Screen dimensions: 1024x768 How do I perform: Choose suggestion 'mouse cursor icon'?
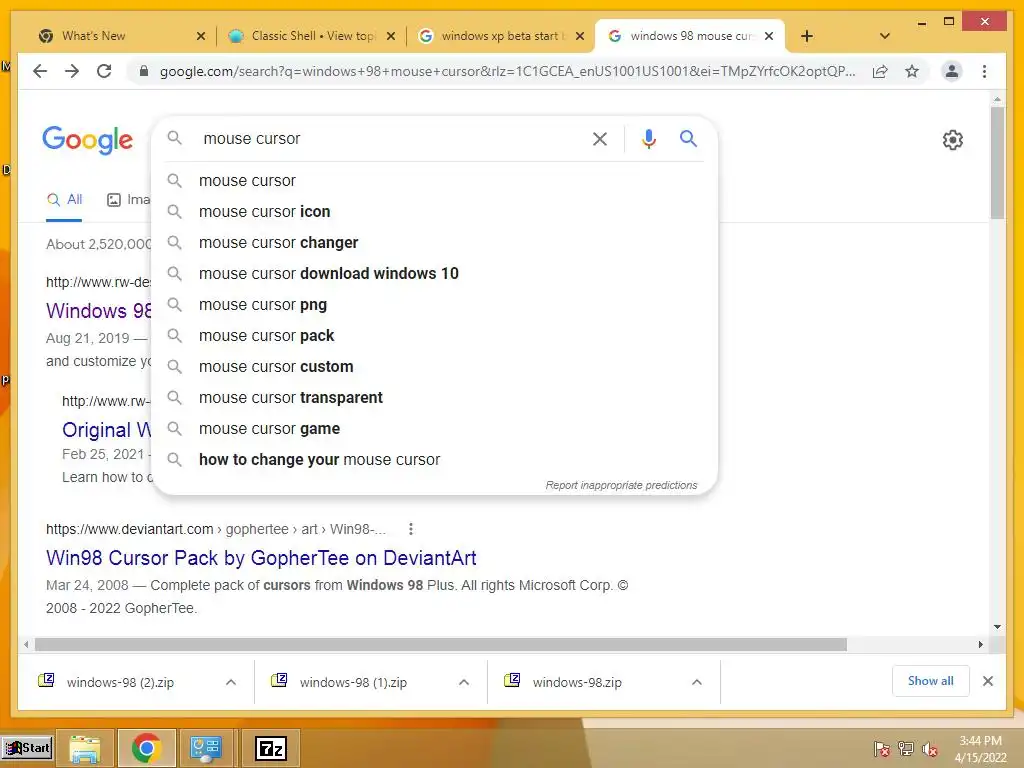coord(435,212)
